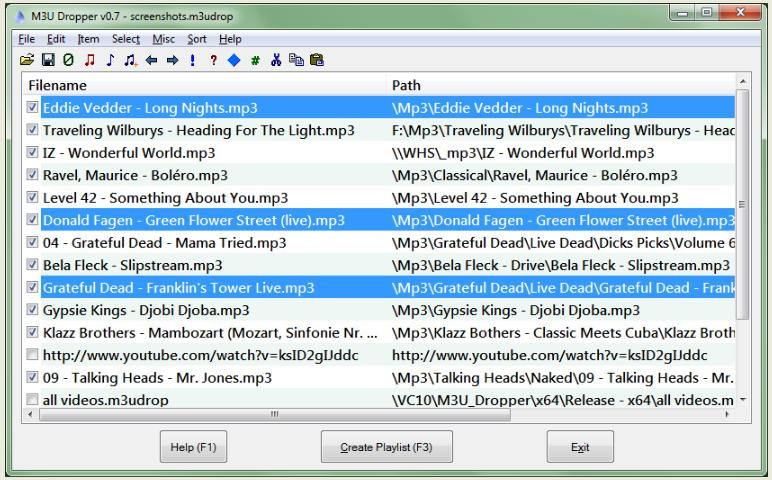Viewport: 772px width, 480px height.
Task: Click the horizontal scrollbar left arrow
Action: point(31,415)
